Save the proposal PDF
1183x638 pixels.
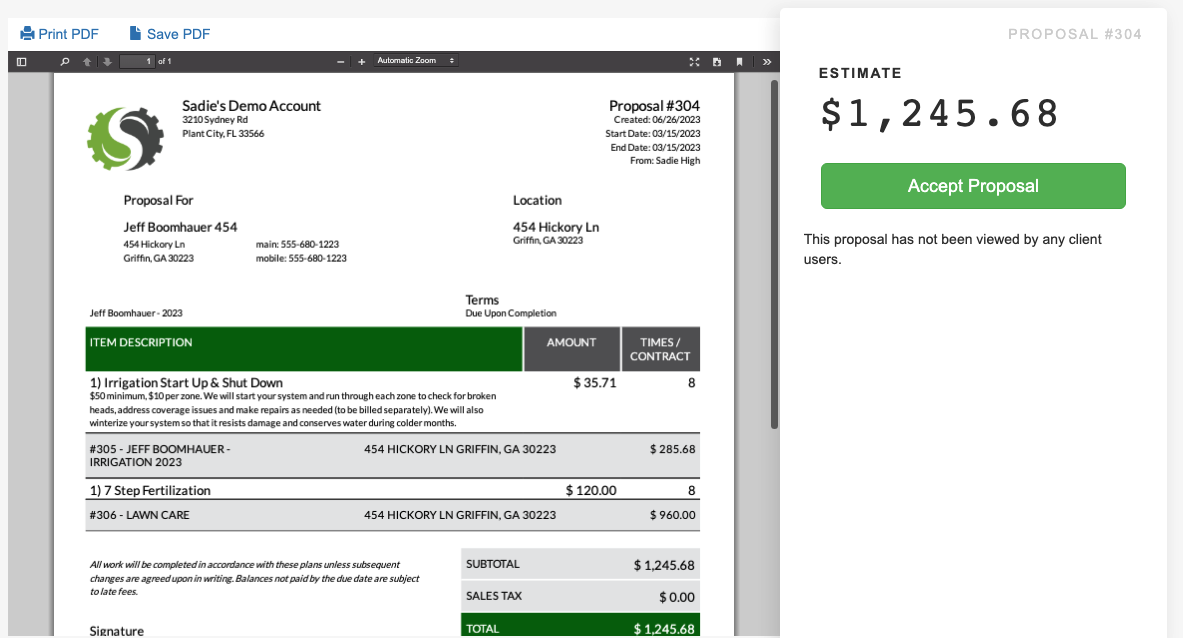click(168, 33)
